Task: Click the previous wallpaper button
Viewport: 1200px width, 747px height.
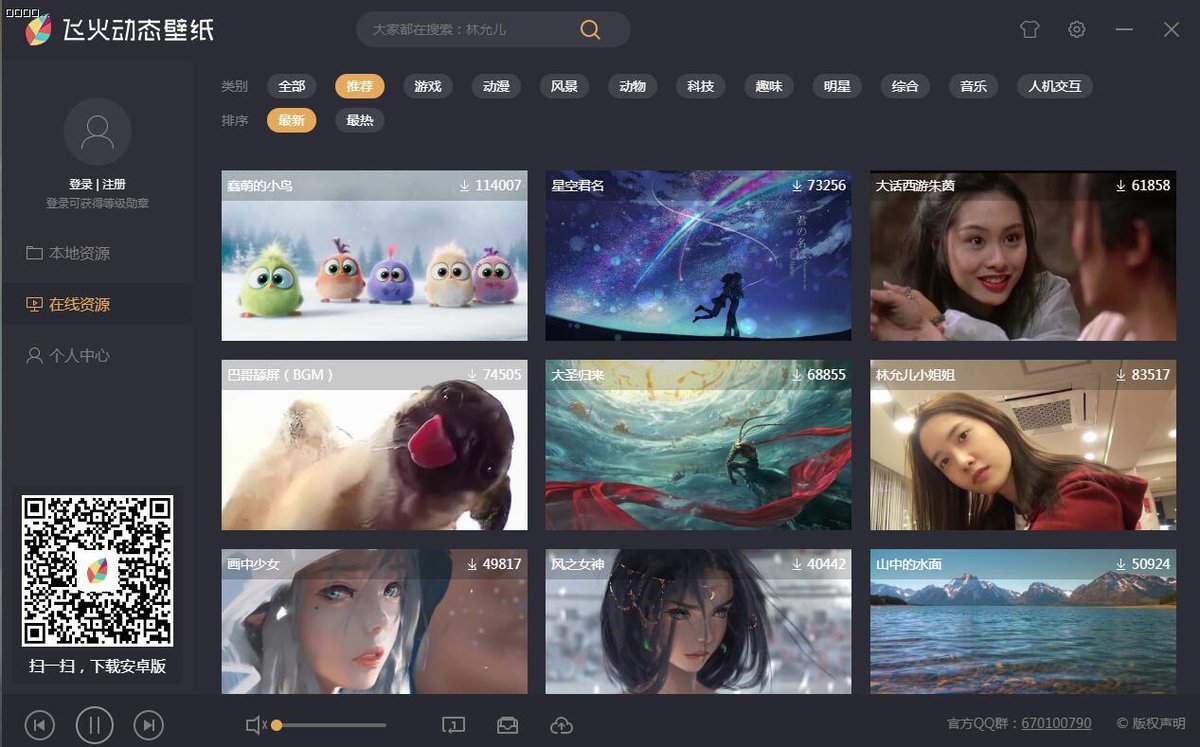Action: click(x=39, y=725)
